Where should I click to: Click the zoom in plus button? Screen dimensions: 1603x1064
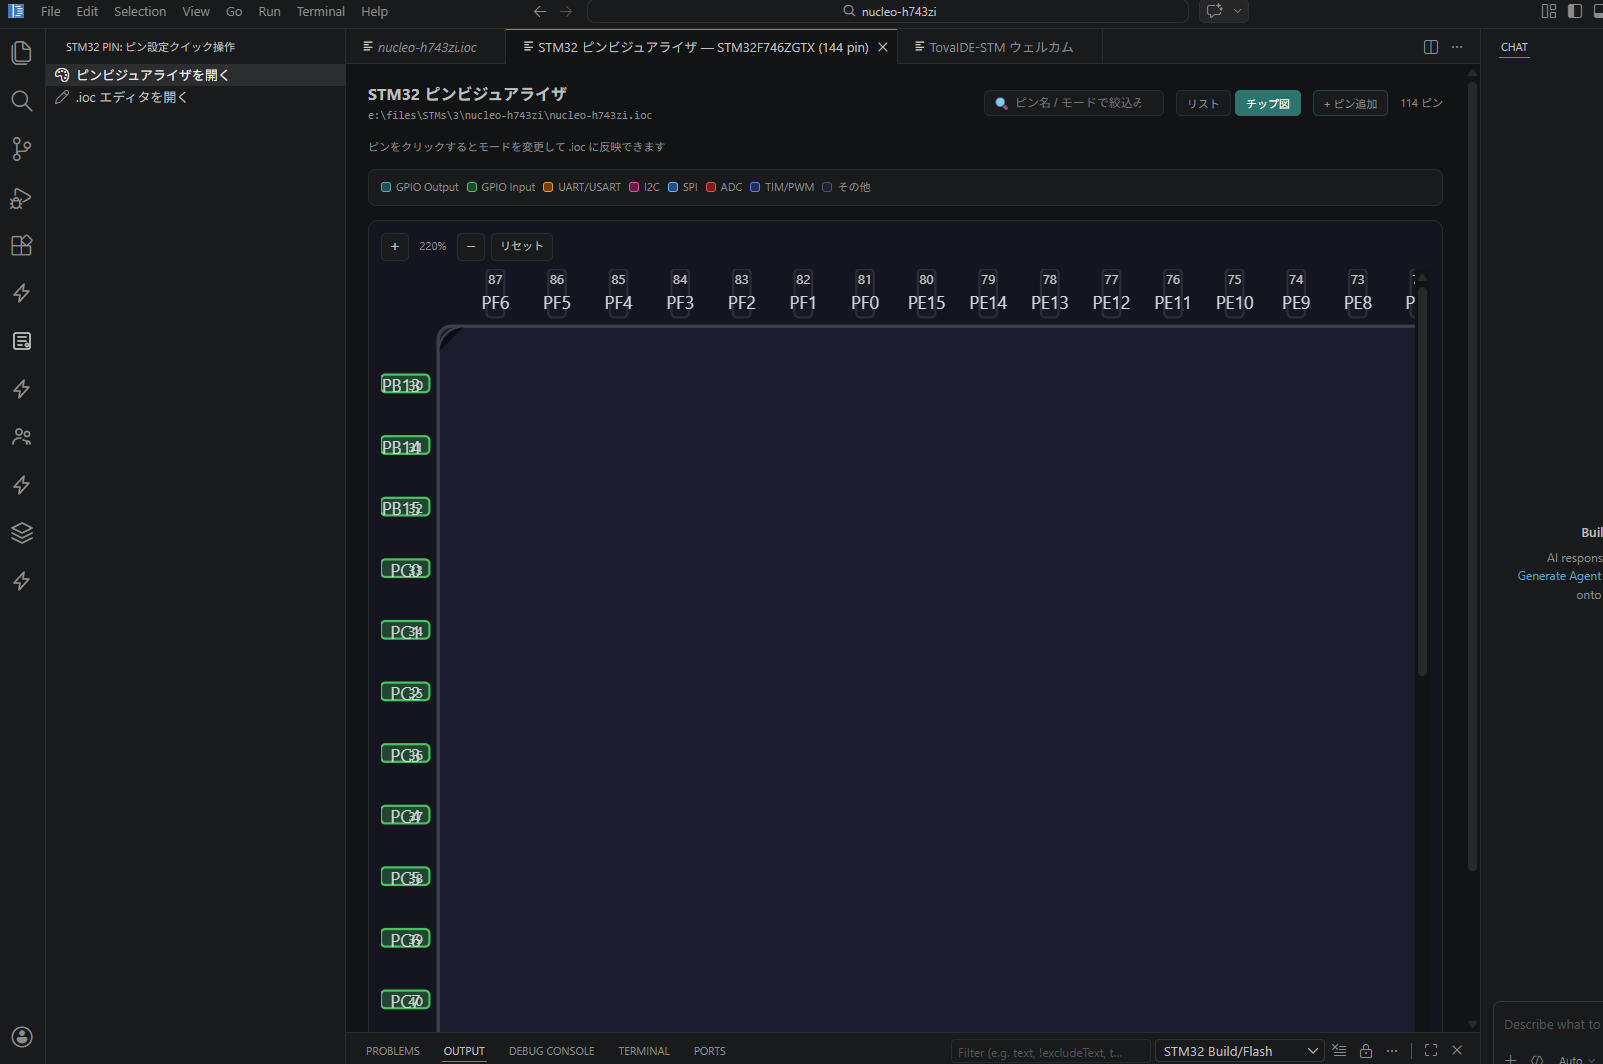point(395,246)
